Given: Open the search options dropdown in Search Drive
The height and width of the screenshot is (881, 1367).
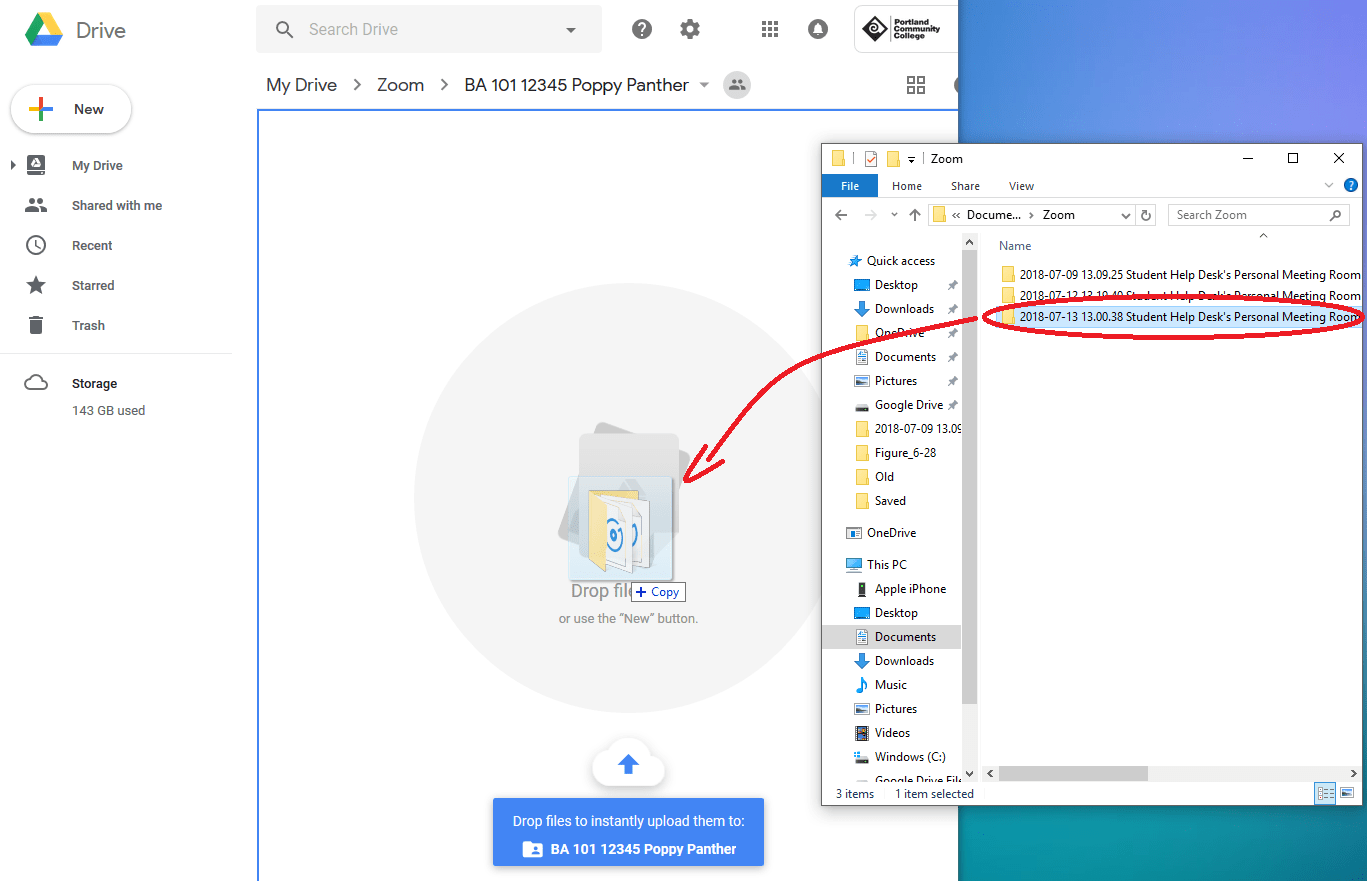Looking at the screenshot, I should 571,30.
